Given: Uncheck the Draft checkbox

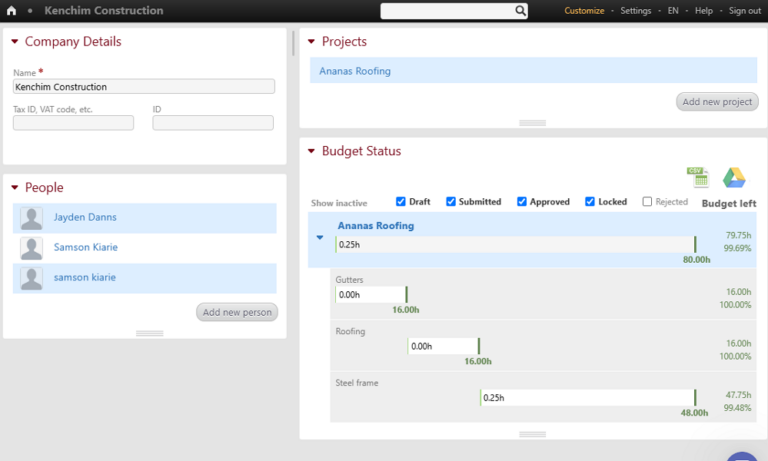Looking at the screenshot, I should [x=401, y=202].
